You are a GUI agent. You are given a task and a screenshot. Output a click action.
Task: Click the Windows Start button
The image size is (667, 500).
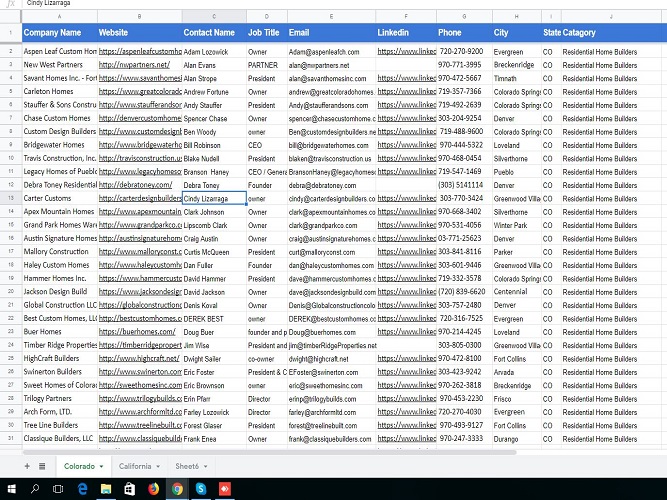(10, 489)
